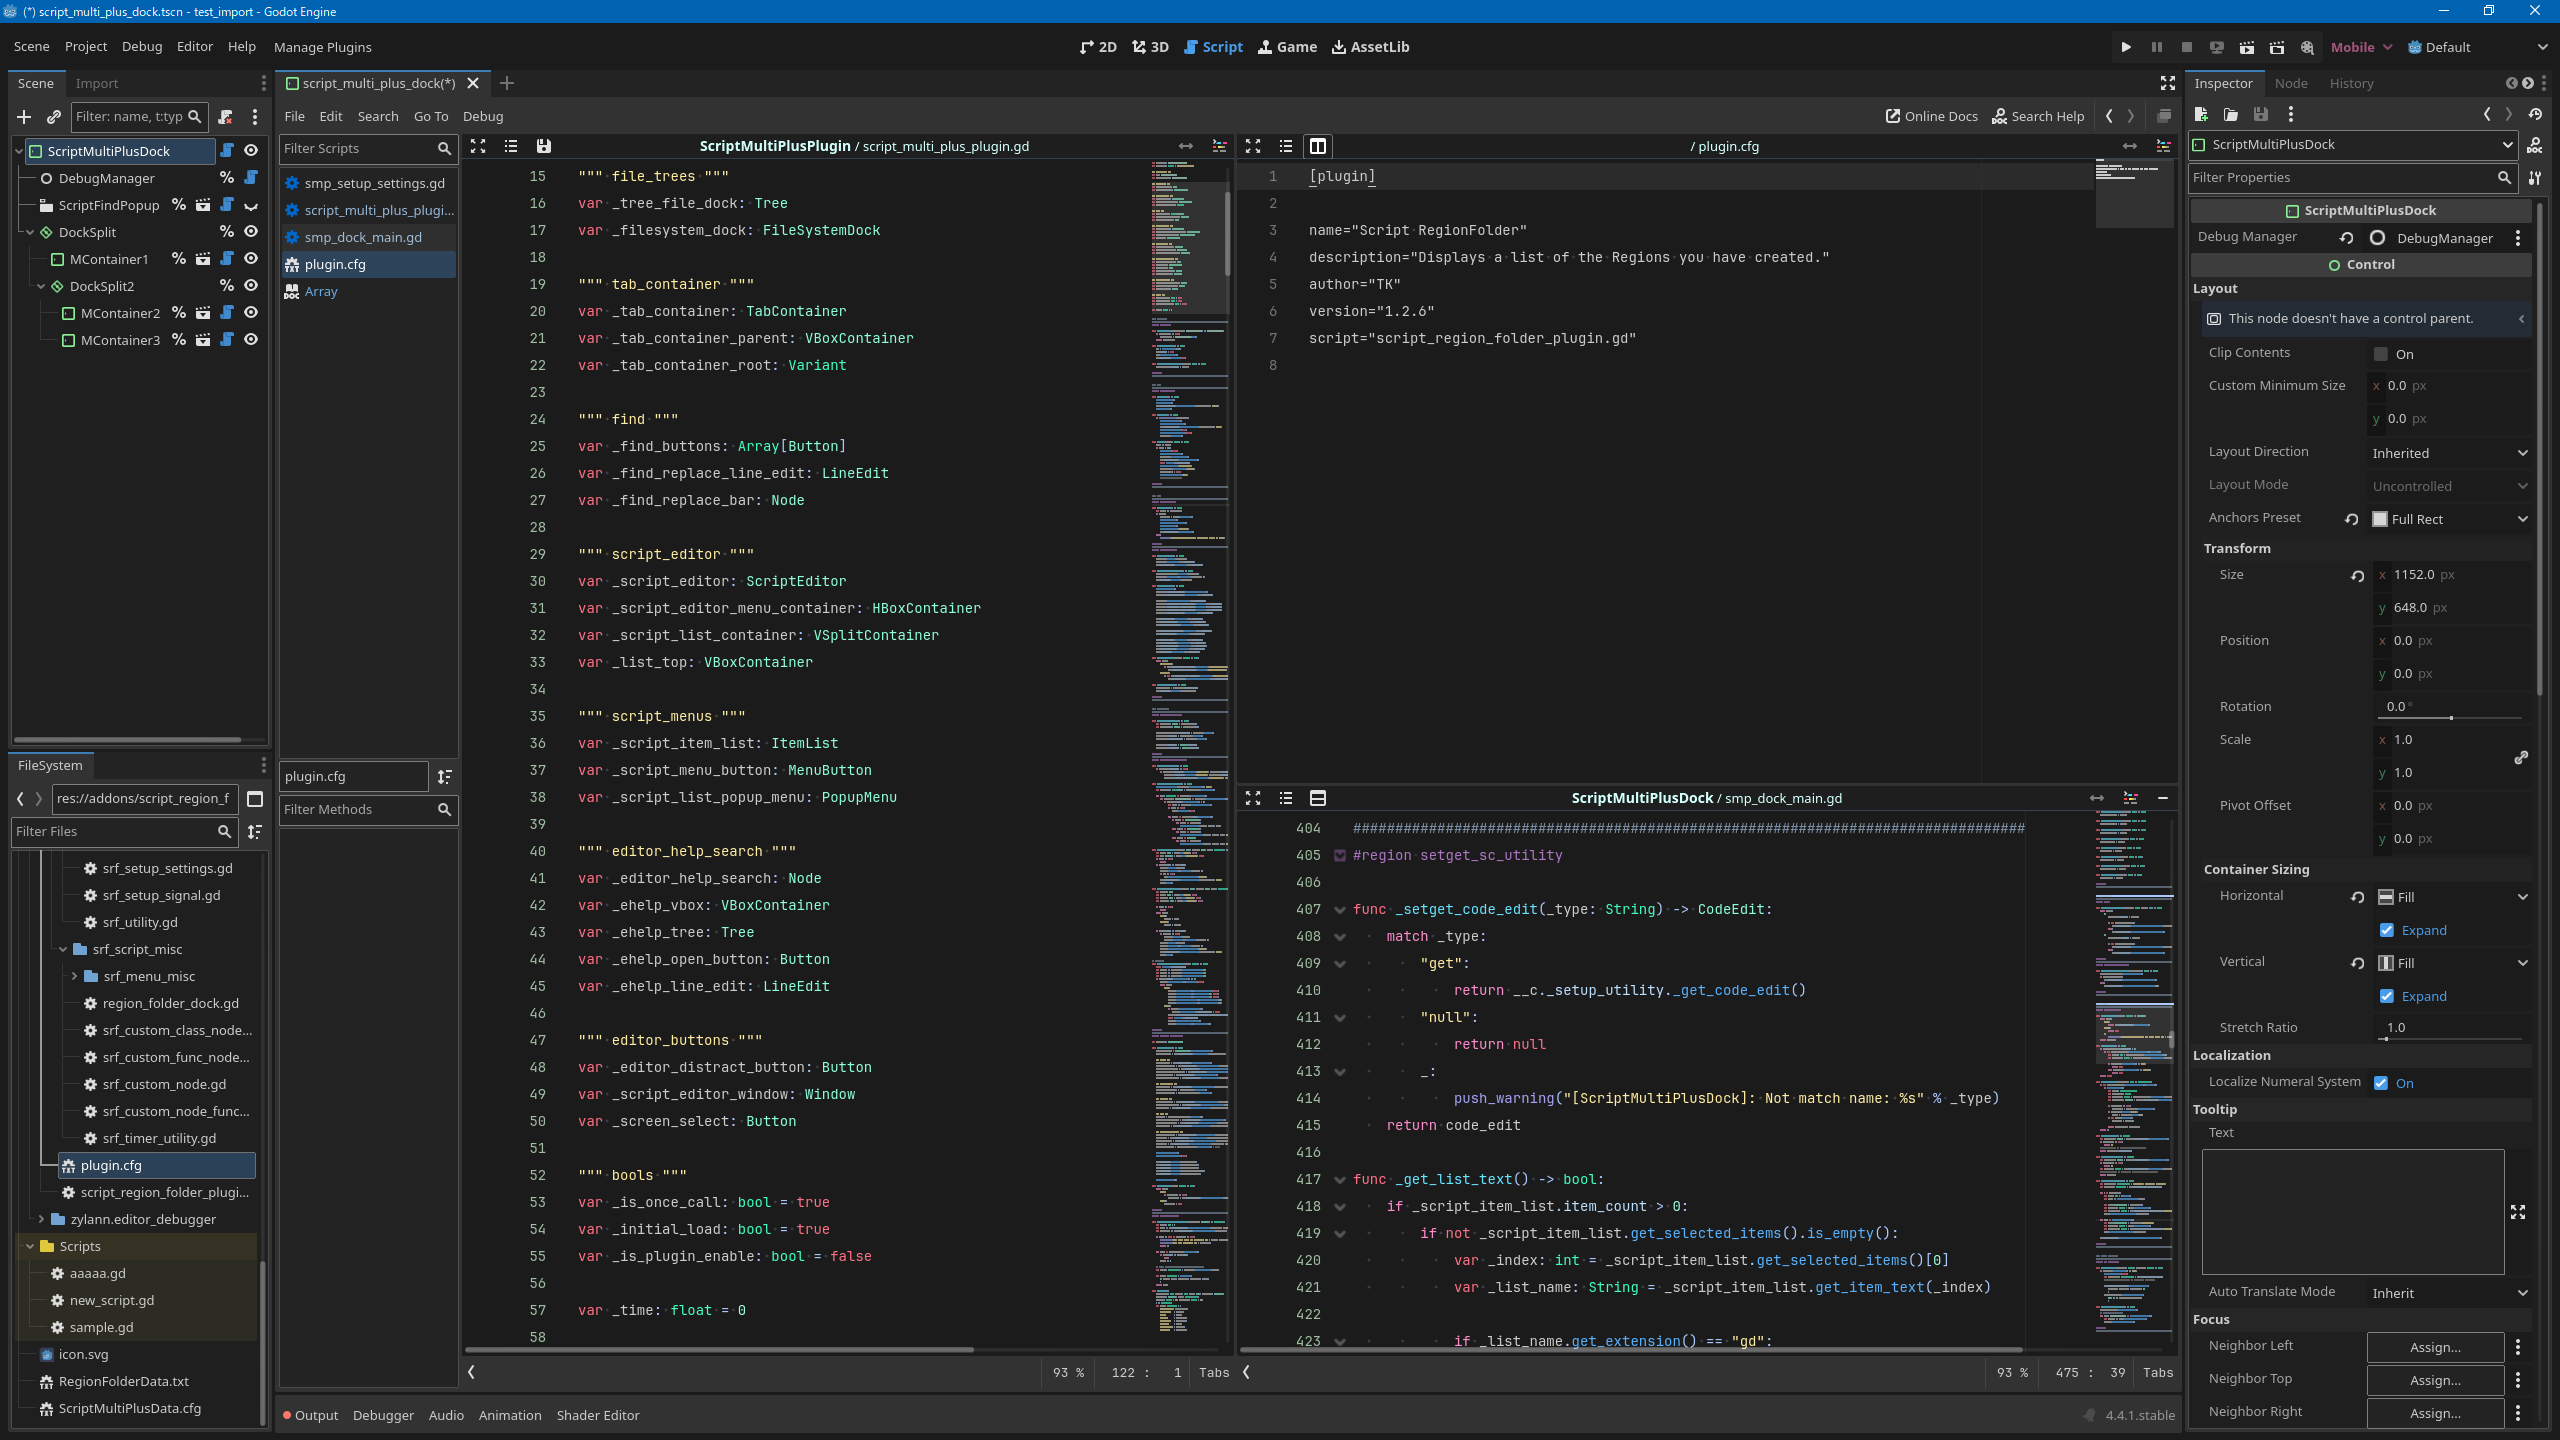This screenshot has width=2560, height=1440.
Task: Switch to the Node tab
Action: [x=2290, y=83]
